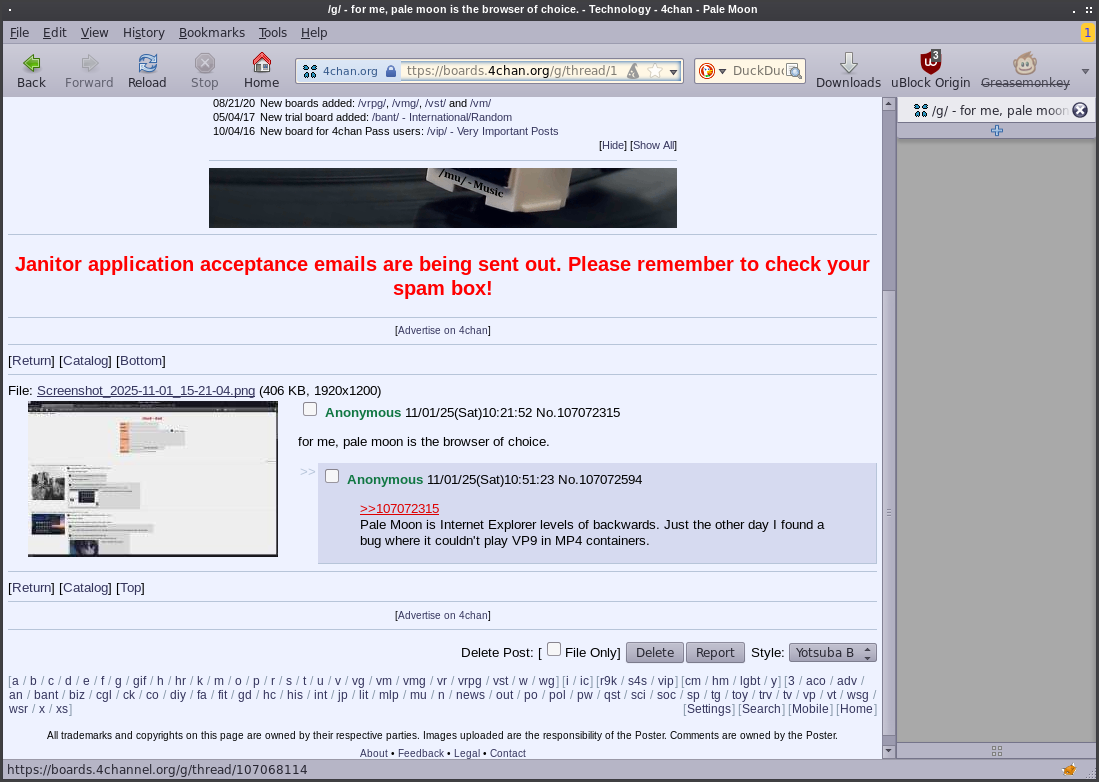
Task: Click the yellow notification badge in menu bar
Action: (1087, 32)
